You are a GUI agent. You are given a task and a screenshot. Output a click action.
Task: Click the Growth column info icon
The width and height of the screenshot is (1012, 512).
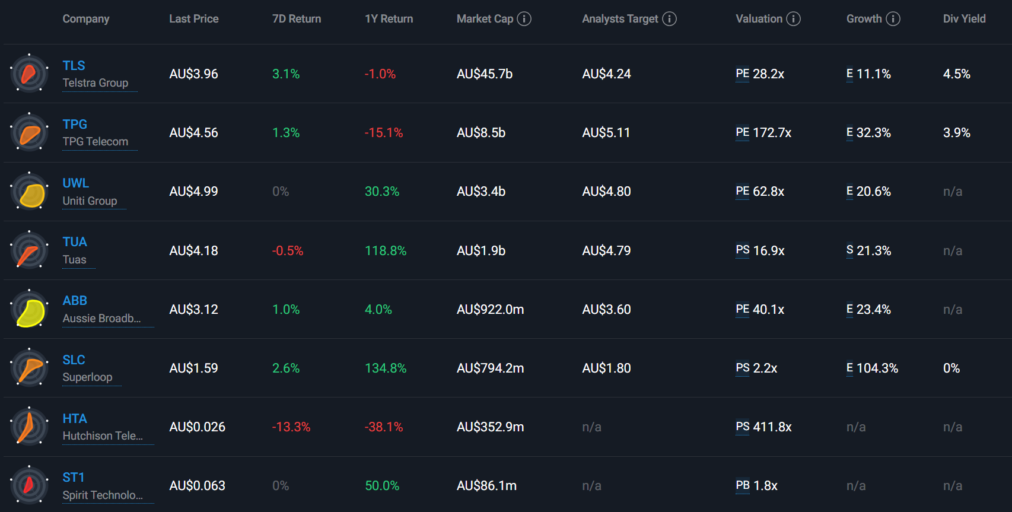(893, 19)
